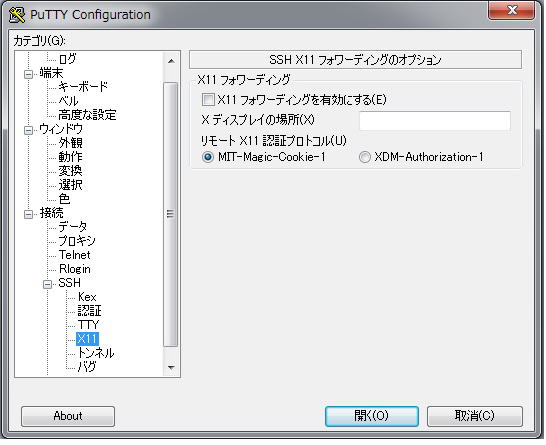This screenshot has height=445, width=546.
Task: Select the Kex tree item
Action: [87, 297]
